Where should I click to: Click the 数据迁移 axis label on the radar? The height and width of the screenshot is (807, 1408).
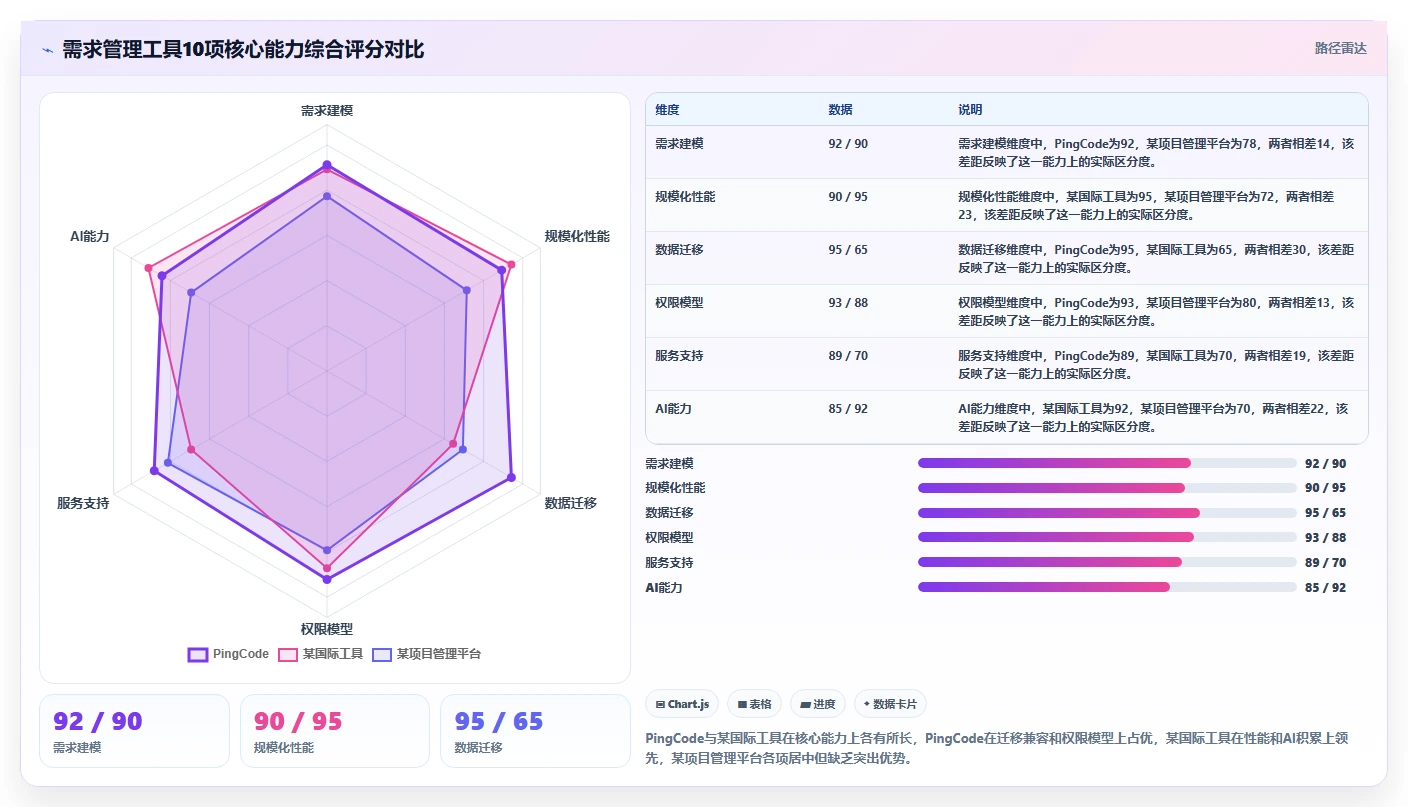571,503
